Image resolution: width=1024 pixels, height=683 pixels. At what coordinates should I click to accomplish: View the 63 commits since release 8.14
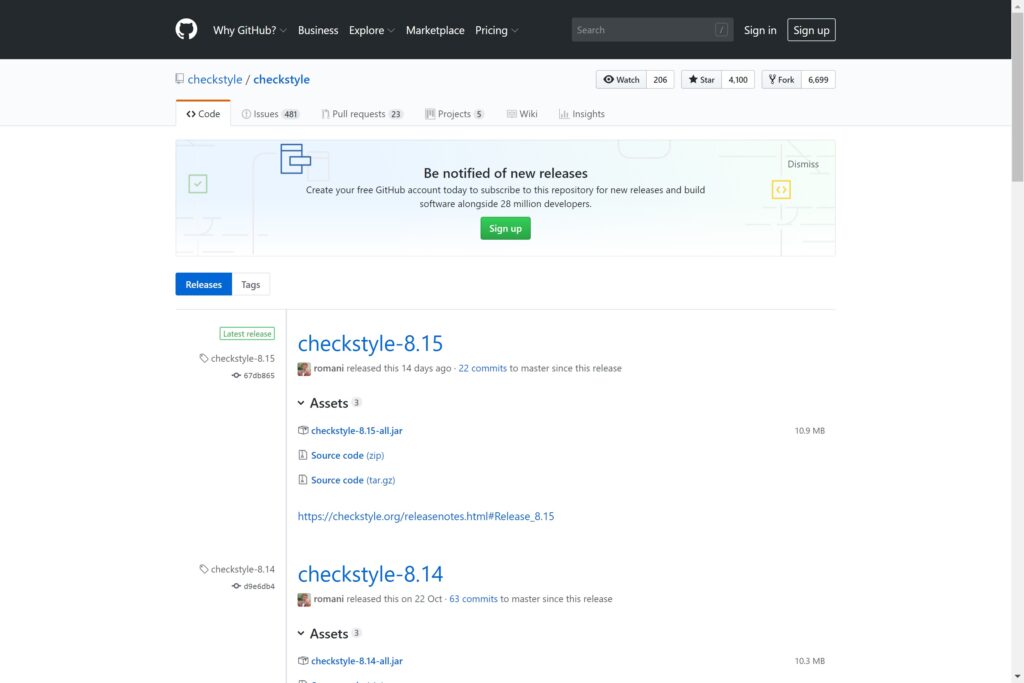coord(473,599)
